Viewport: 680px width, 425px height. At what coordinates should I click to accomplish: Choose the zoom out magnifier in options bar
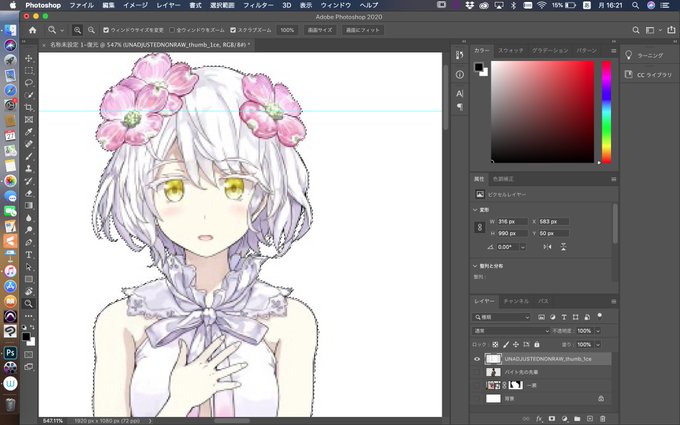(91, 30)
